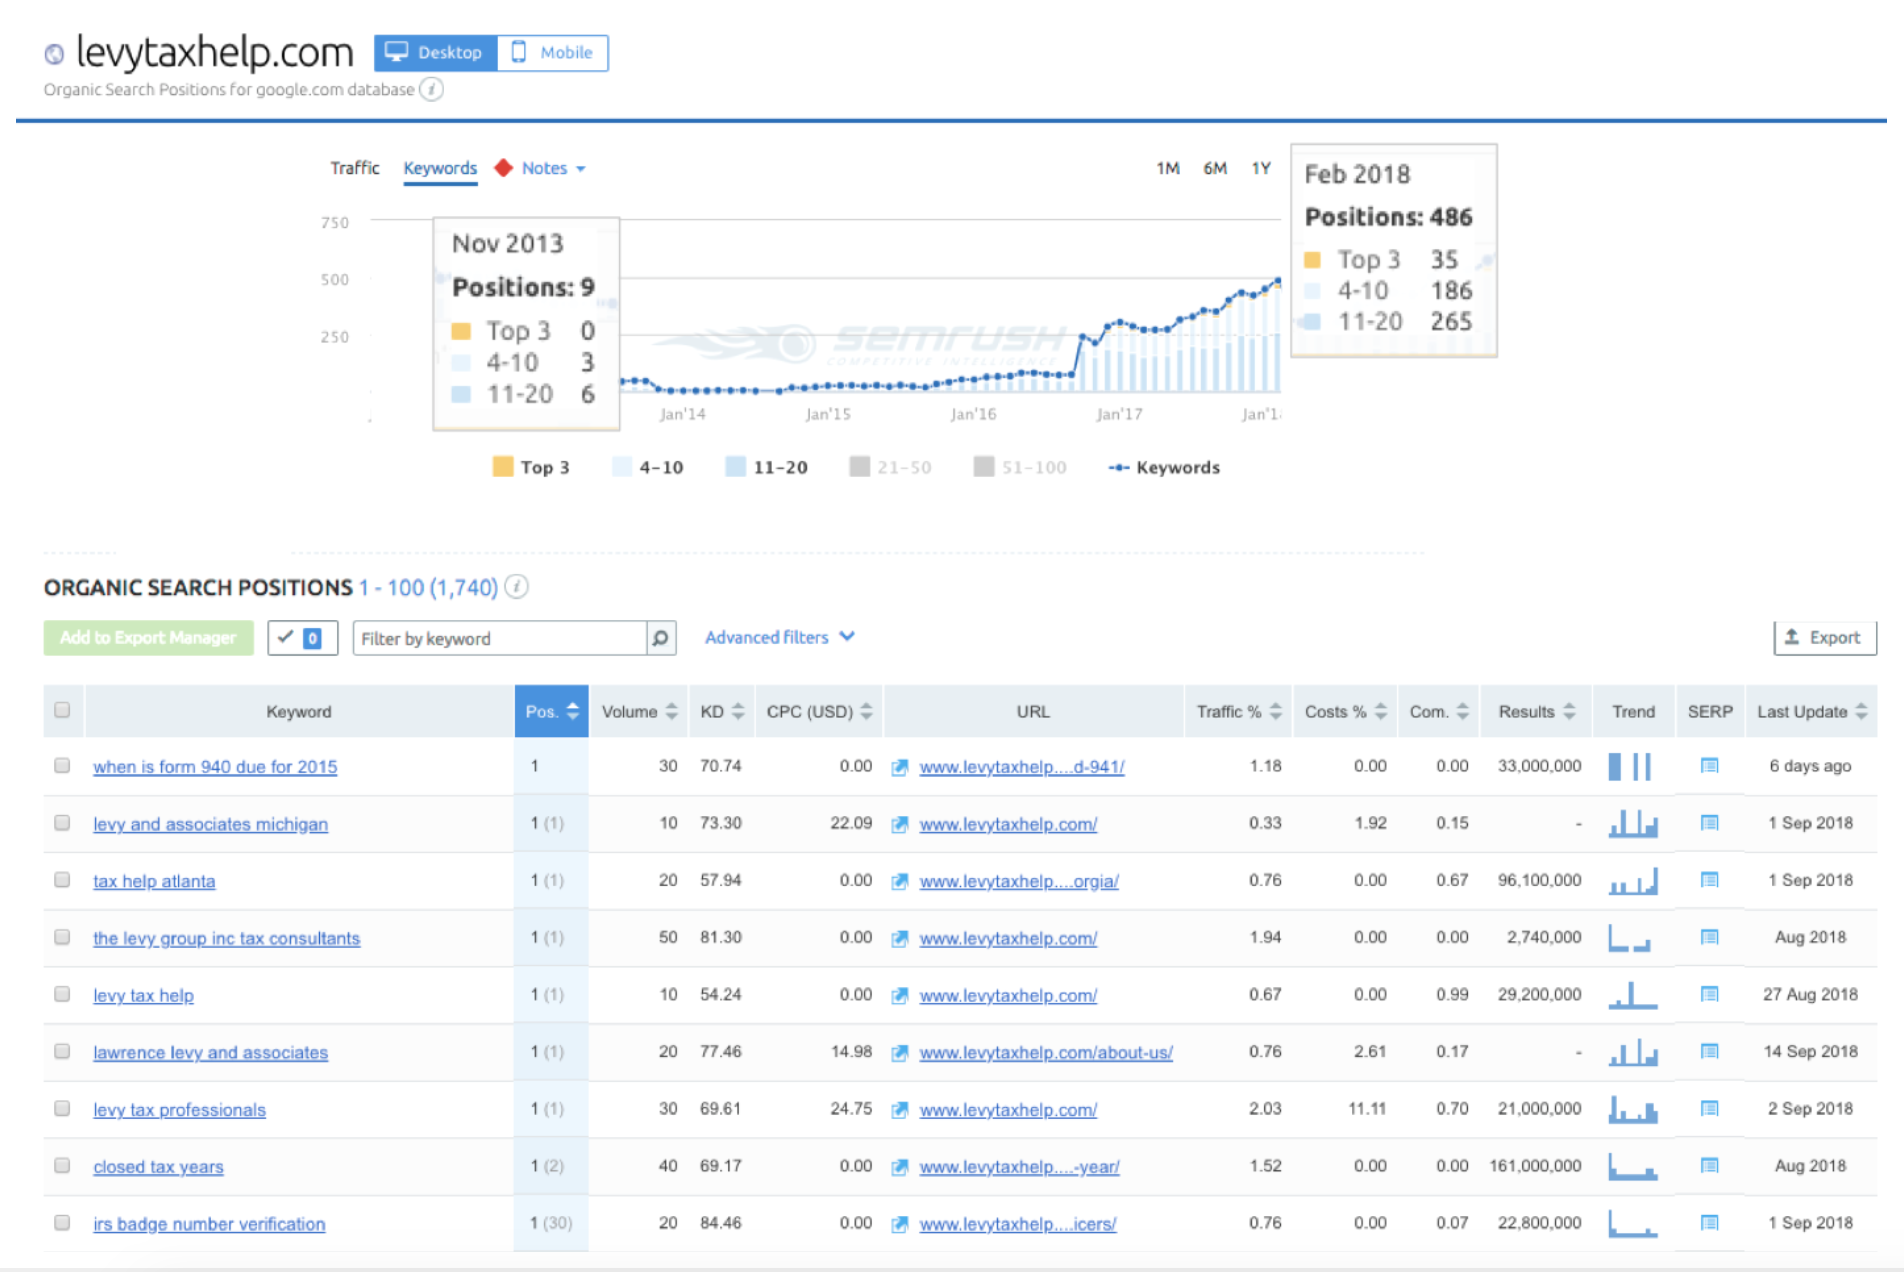Select the Keywords chart tab

point(440,168)
